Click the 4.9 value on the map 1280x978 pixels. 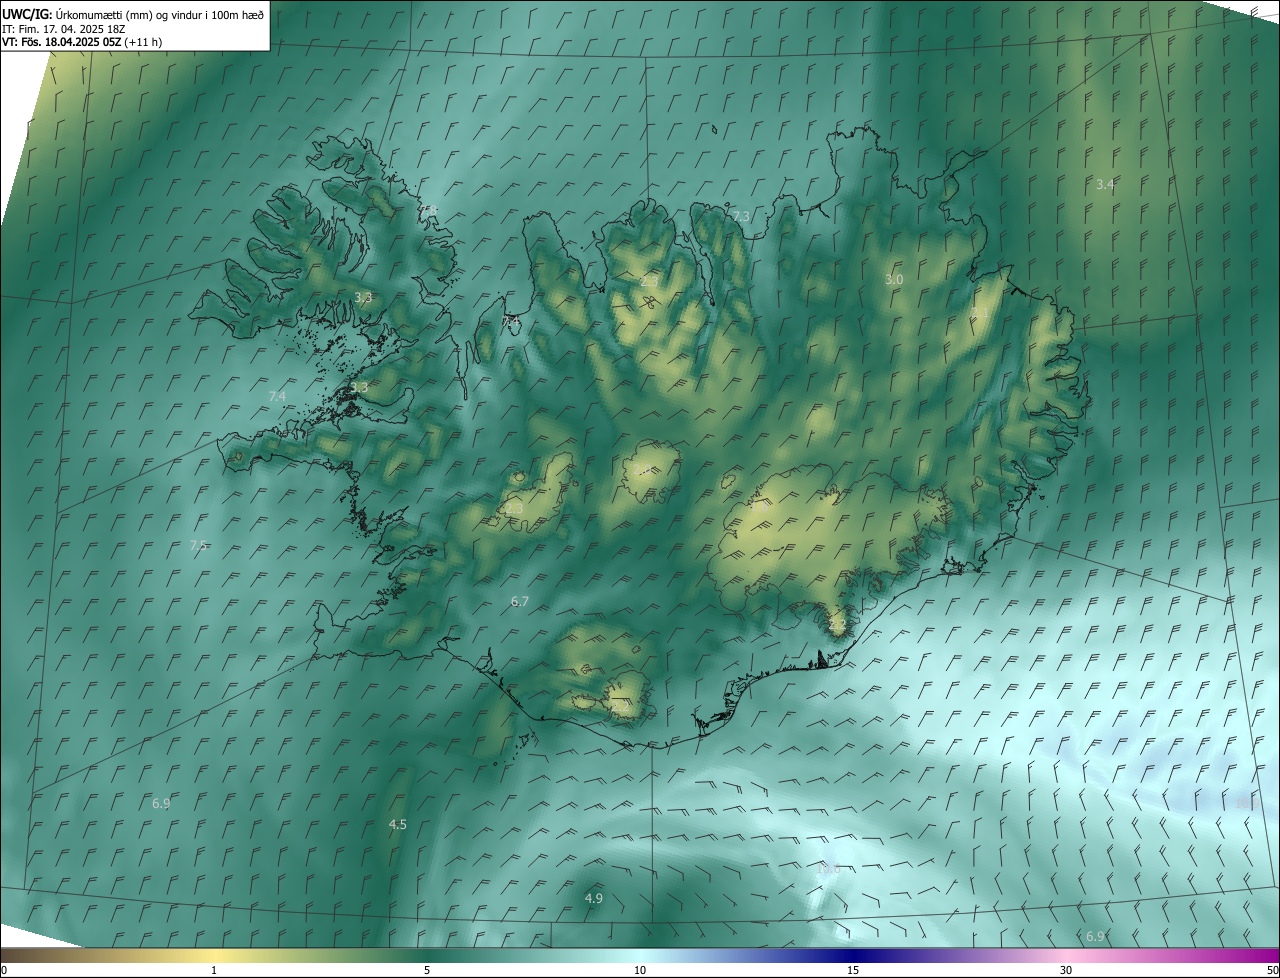point(593,898)
